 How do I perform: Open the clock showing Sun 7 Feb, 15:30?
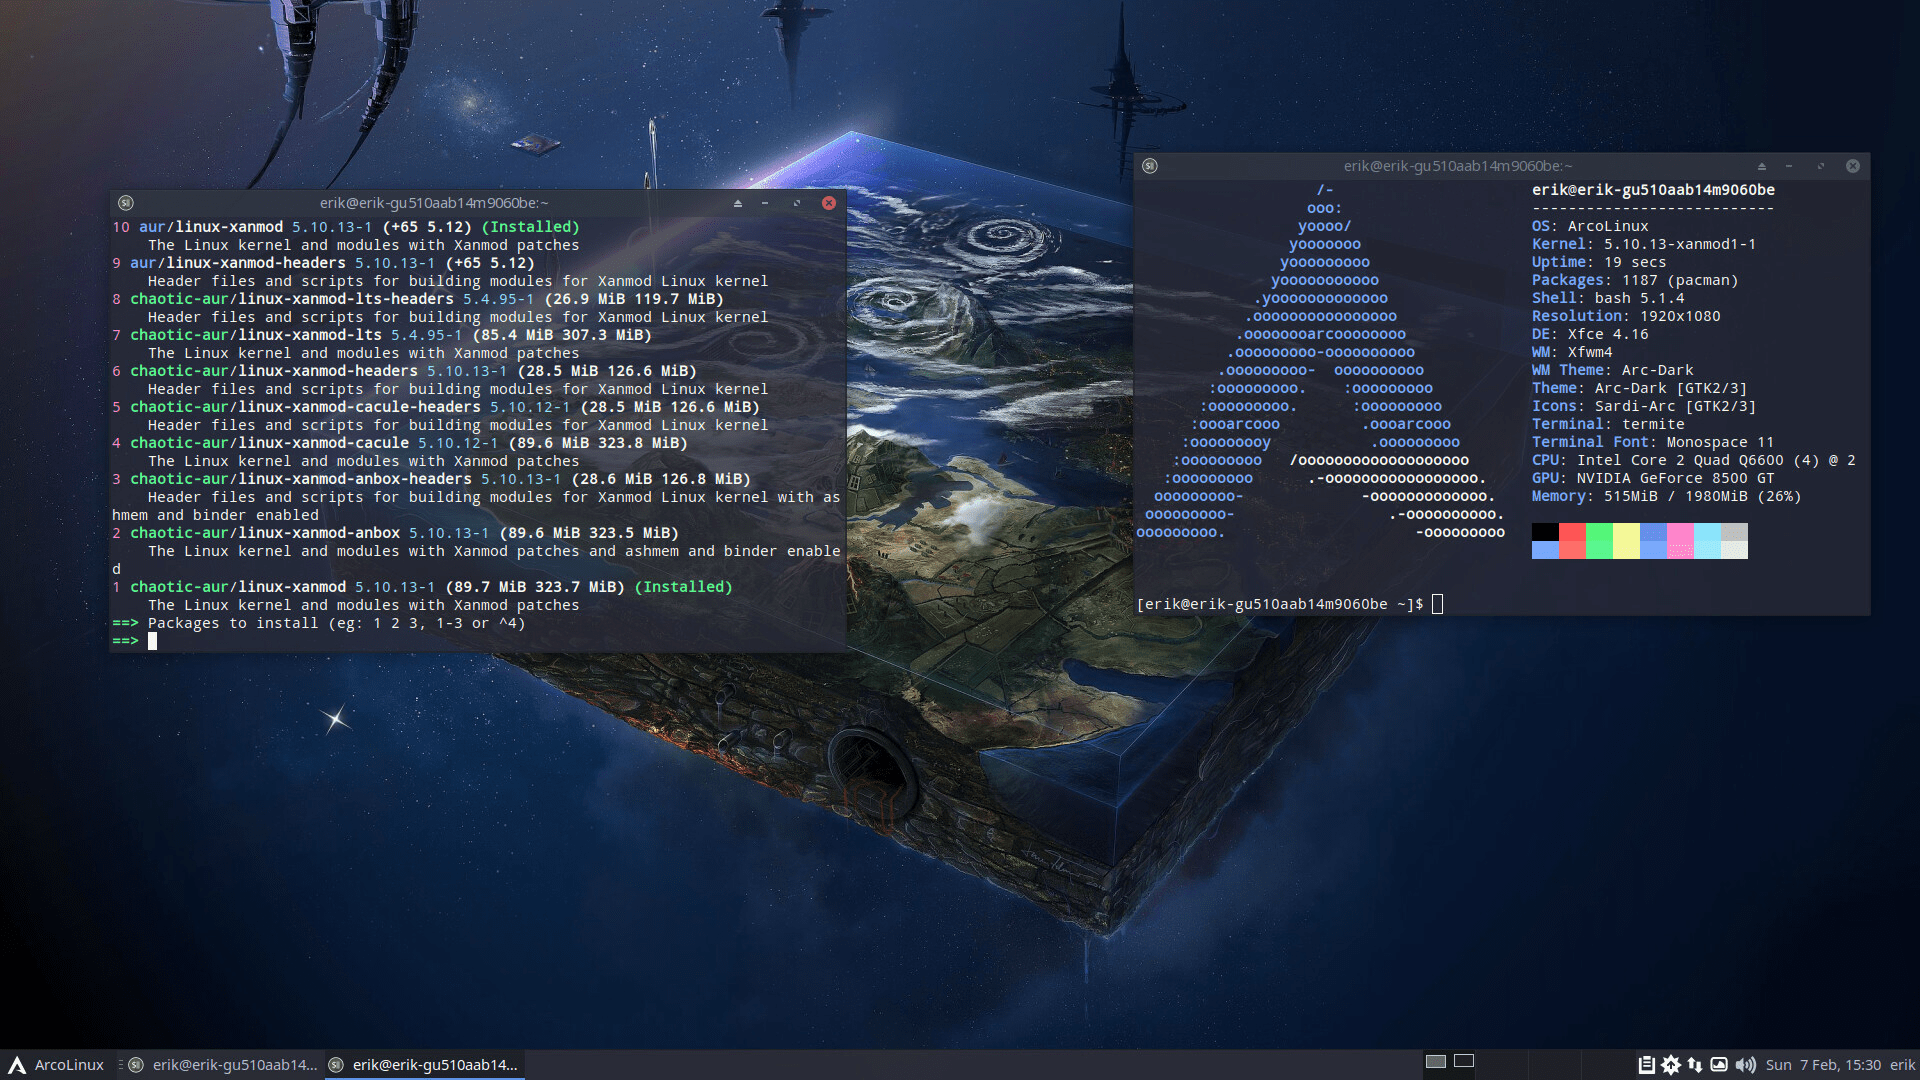pos(1823,1065)
